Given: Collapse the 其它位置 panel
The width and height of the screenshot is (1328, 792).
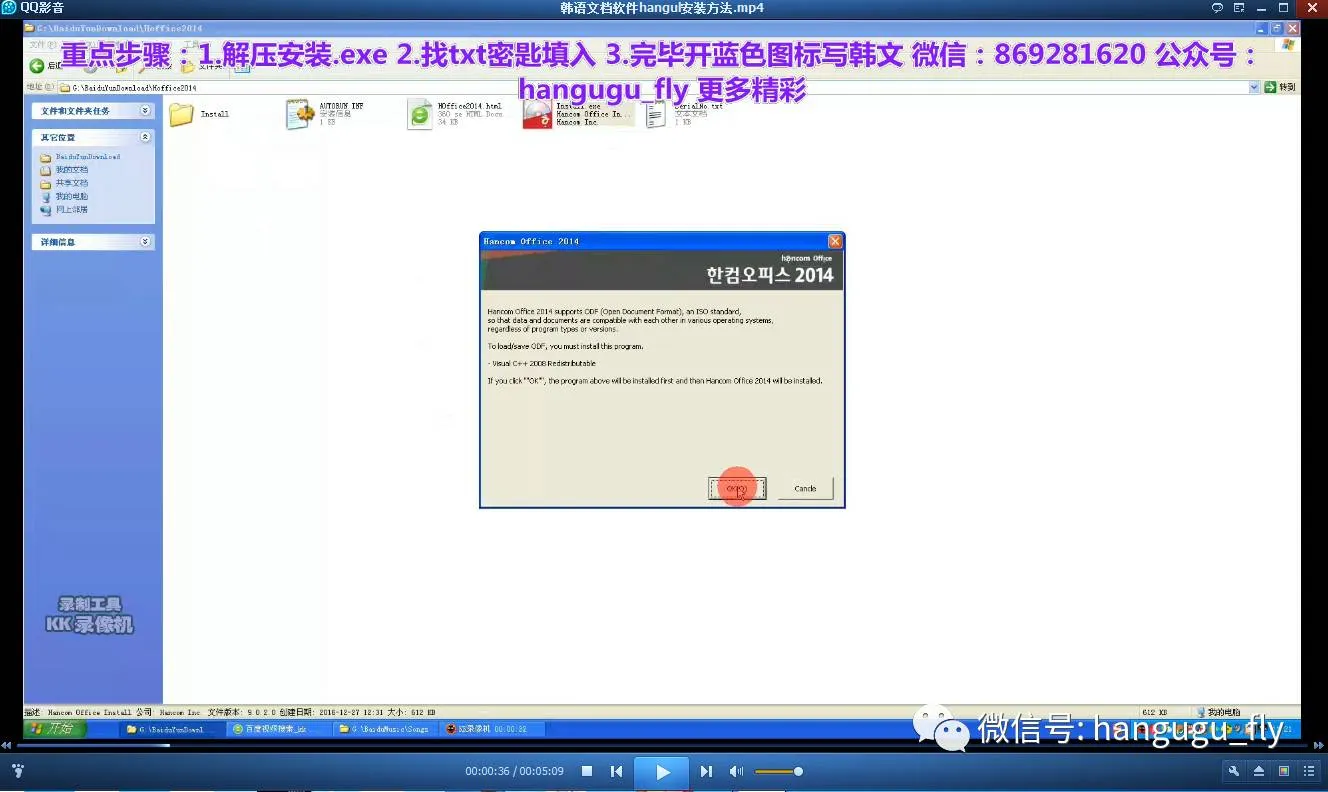Looking at the screenshot, I should pyautogui.click(x=145, y=137).
